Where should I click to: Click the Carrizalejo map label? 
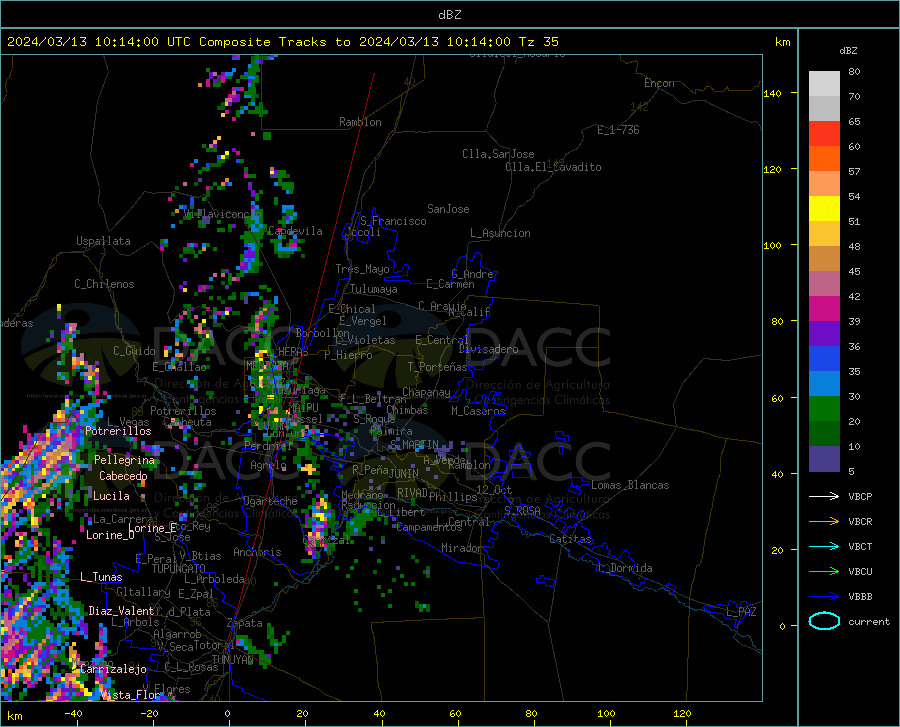[x=113, y=669]
